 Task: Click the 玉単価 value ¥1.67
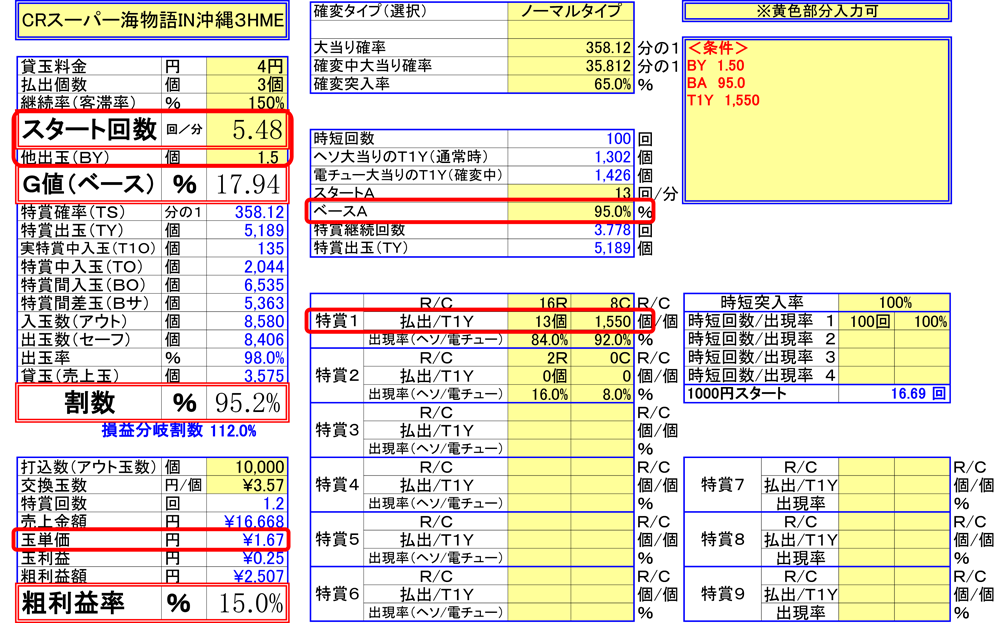tap(247, 539)
